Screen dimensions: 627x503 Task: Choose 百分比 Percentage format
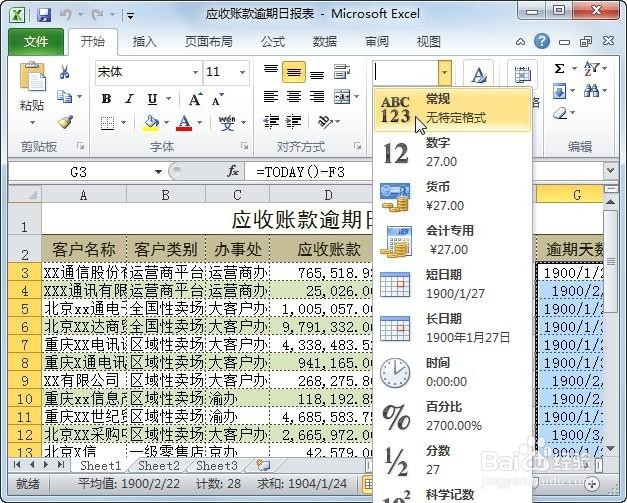coord(452,416)
